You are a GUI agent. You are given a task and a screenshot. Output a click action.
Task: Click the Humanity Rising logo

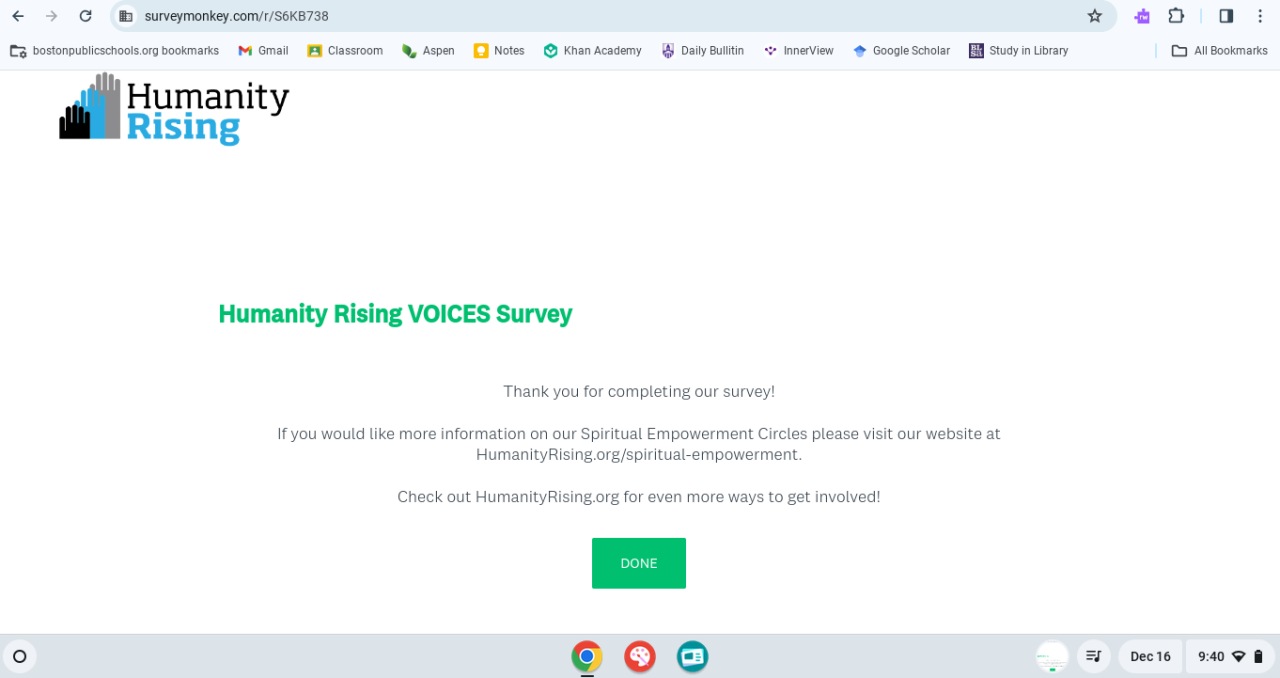(x=174, y=109)
